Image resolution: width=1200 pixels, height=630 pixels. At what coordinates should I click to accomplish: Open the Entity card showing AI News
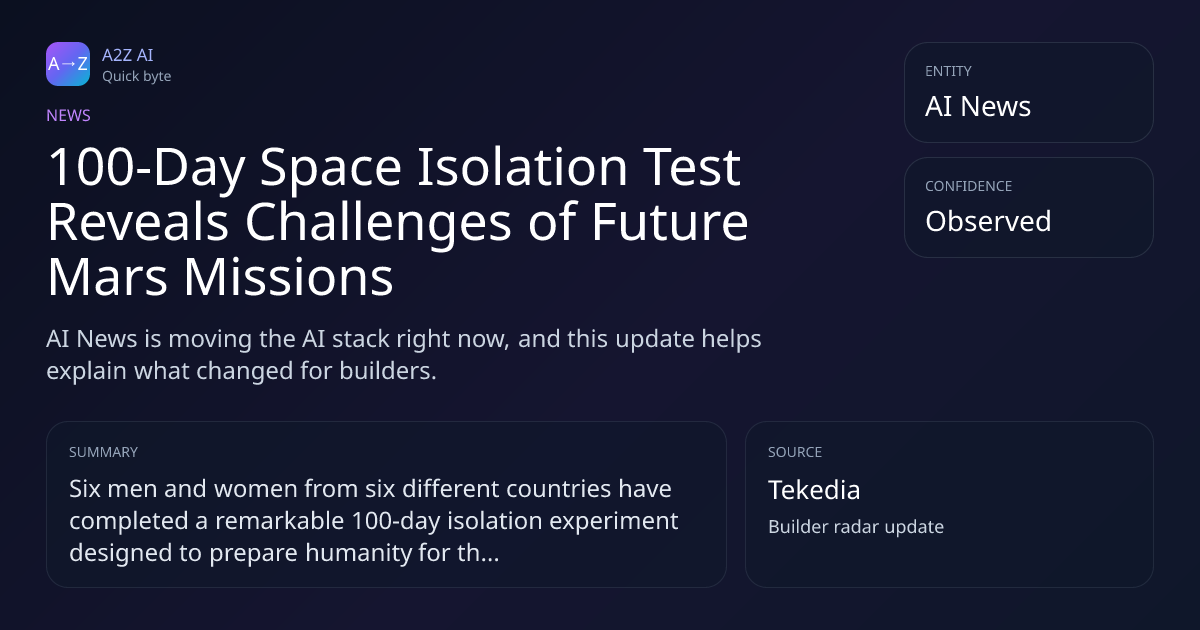[x=1028, y=92]
